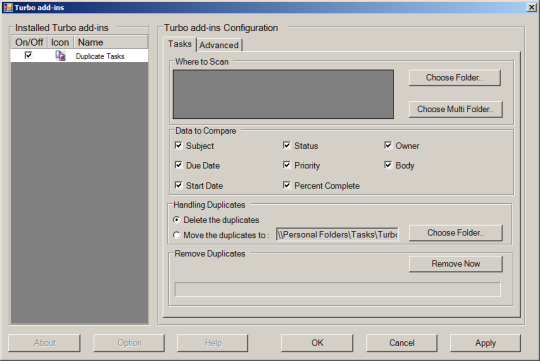Uncheck the Due Date checkbox
This screenshot has width=540, height=361.
[x=178, y=165]
